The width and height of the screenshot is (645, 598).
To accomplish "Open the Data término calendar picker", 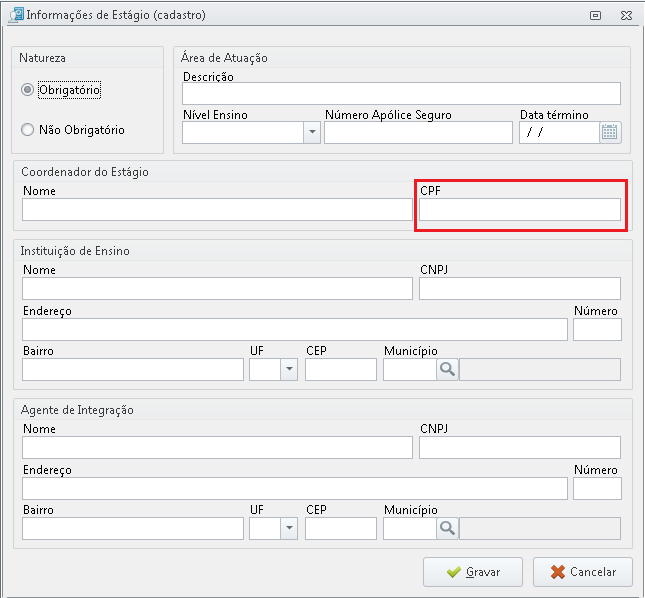I will (x=610, y=132).
